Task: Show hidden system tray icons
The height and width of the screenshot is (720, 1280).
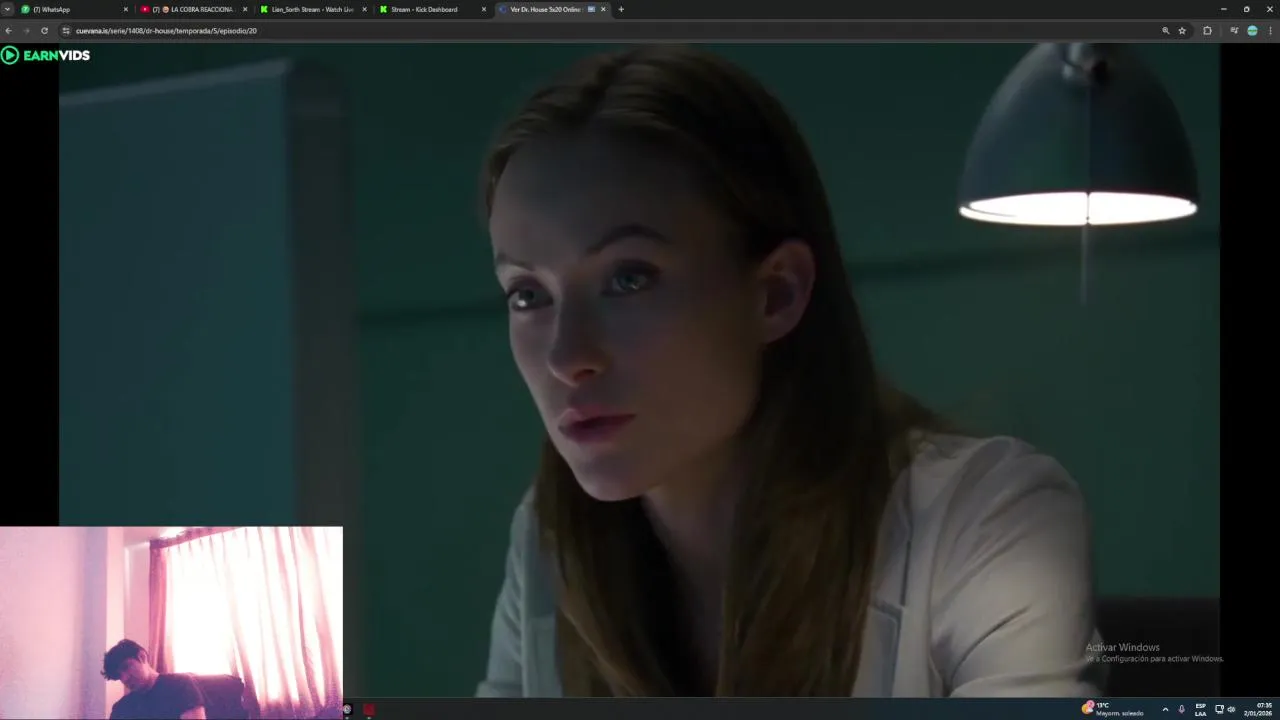Action: (x=1165, y=709)
